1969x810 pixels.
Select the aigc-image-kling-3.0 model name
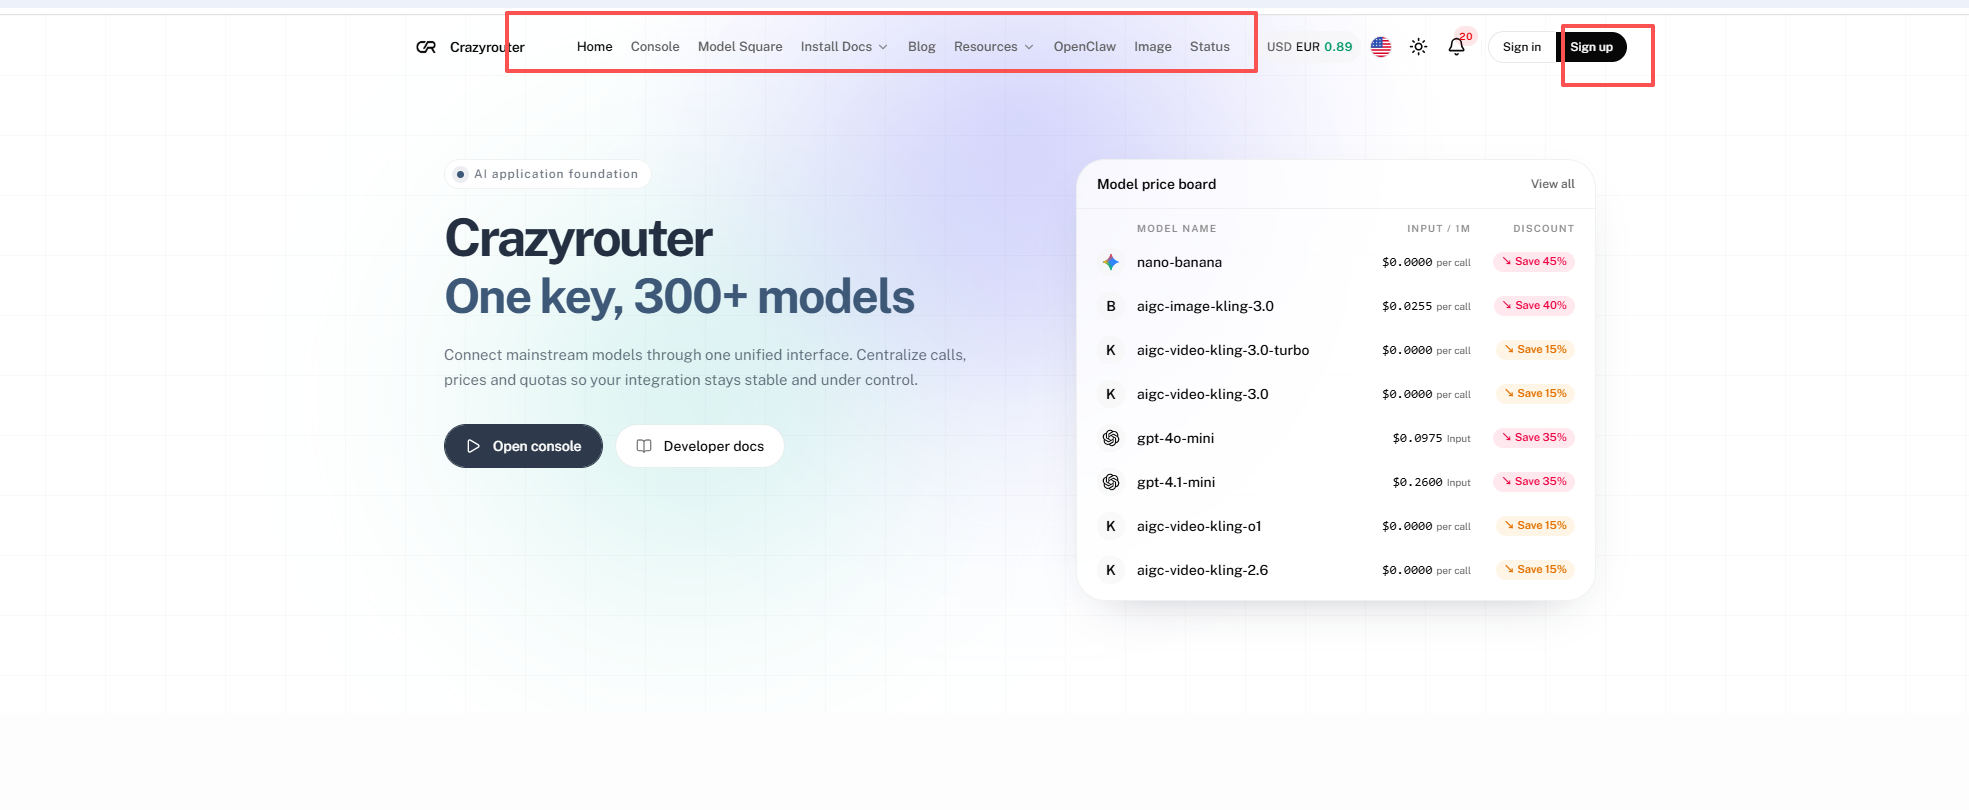point(1205,306)
